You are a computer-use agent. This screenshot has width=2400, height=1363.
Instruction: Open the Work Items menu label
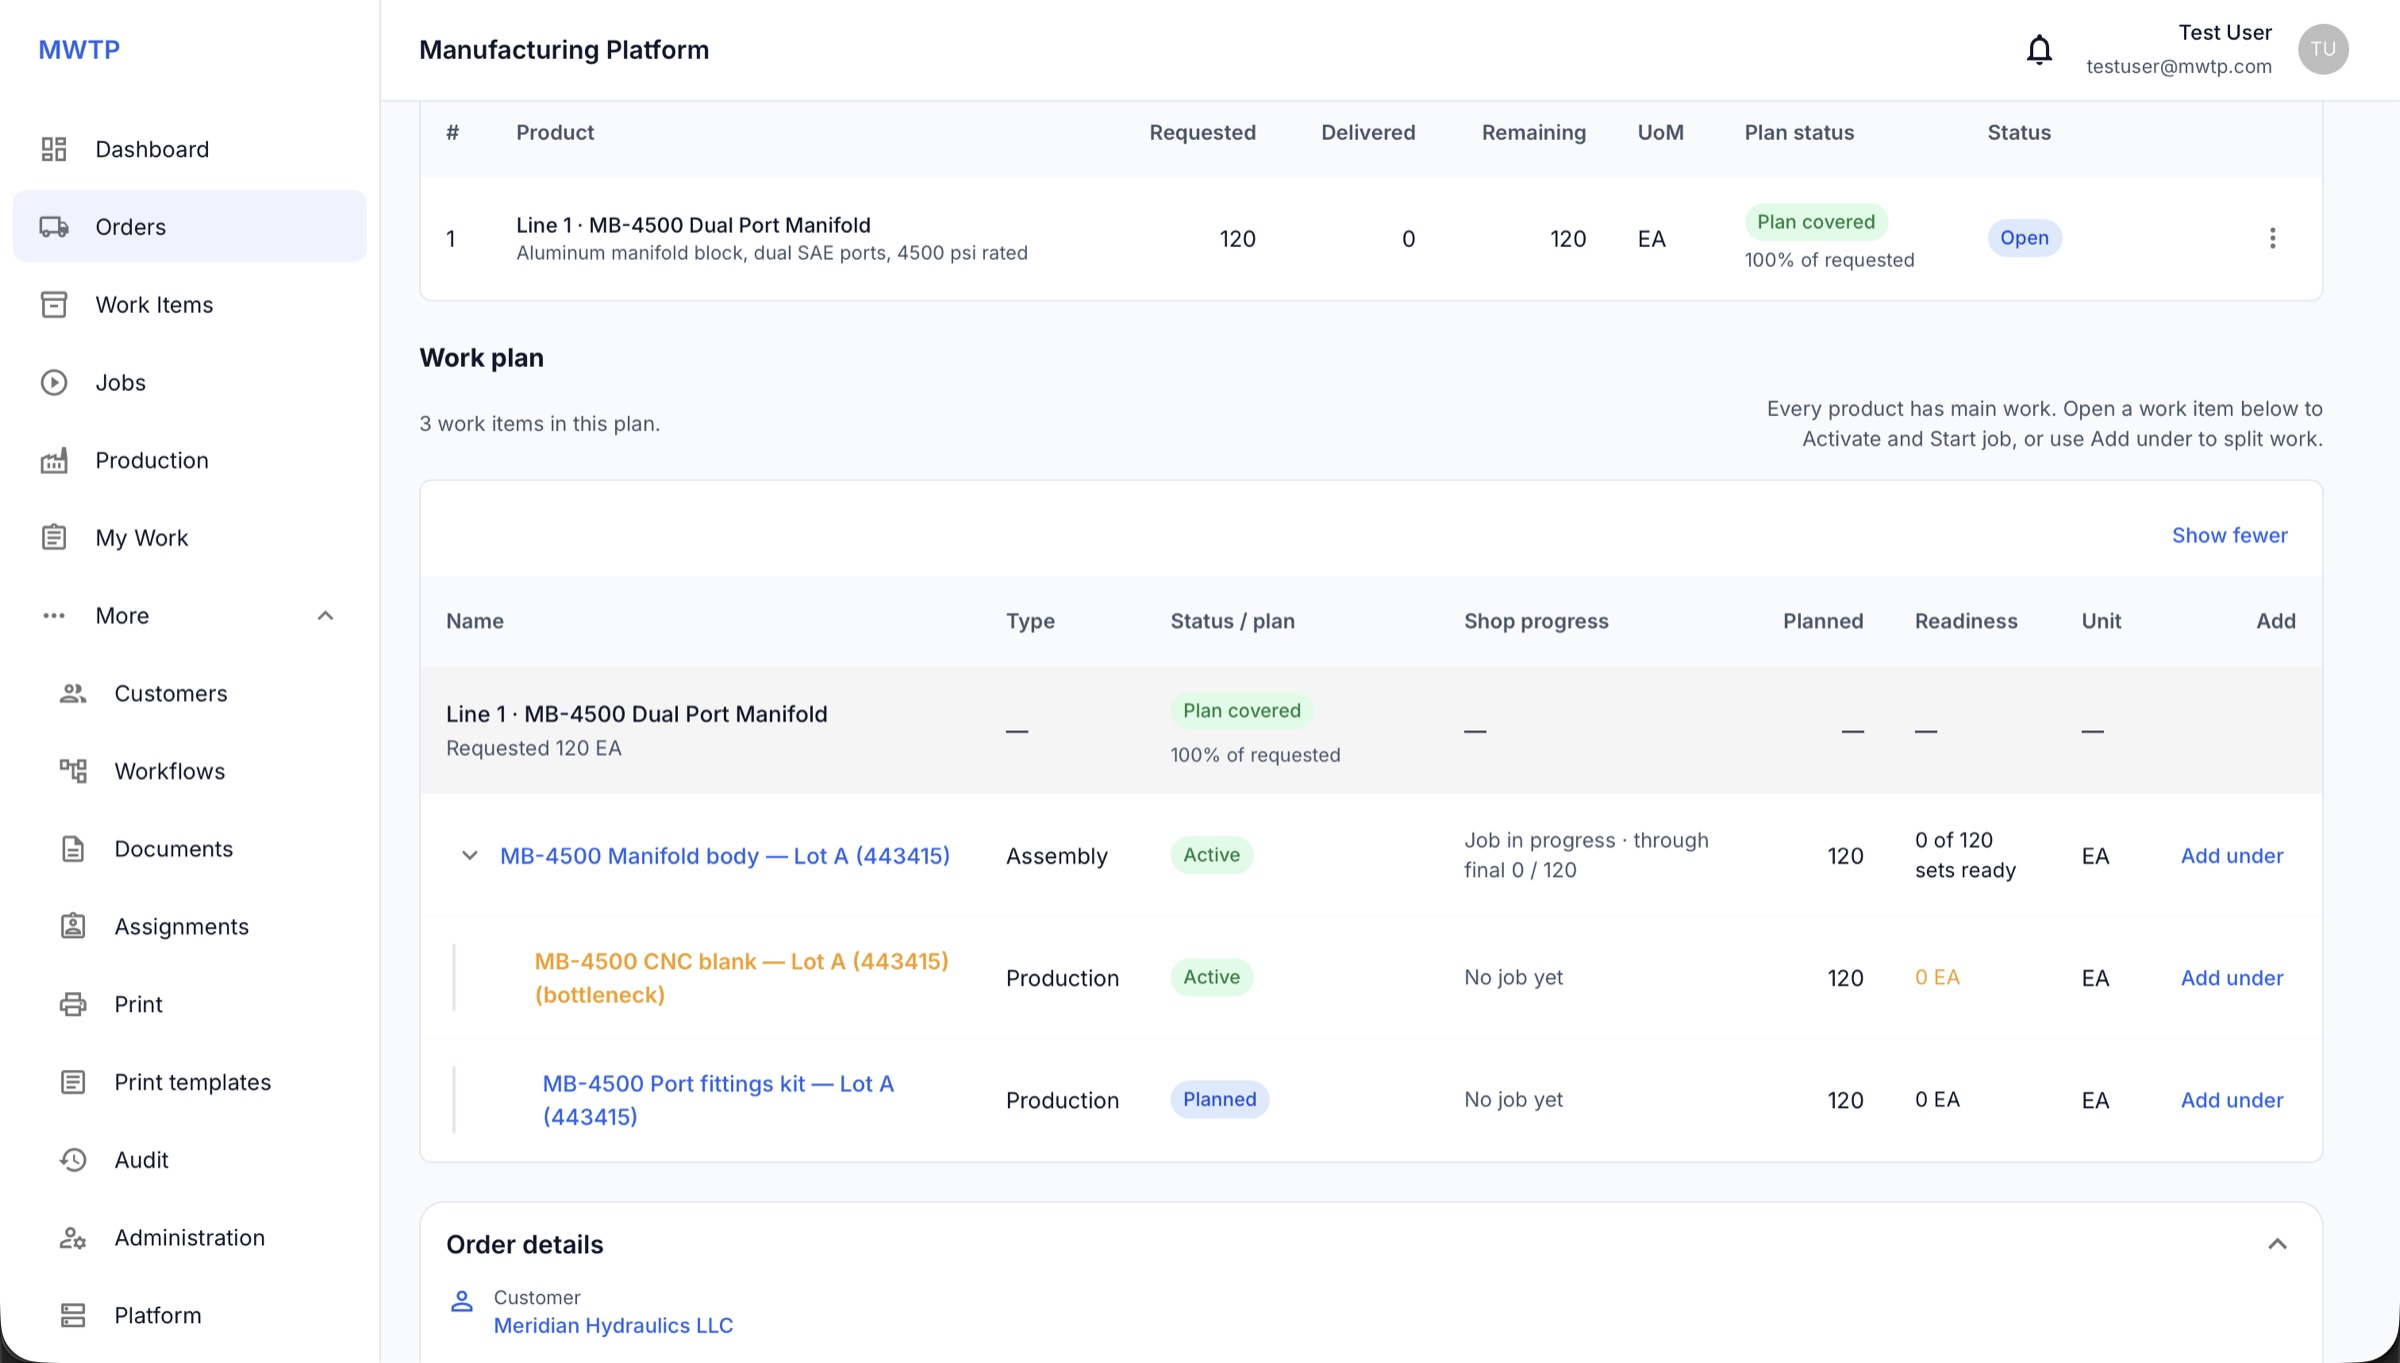coord(154,305)
